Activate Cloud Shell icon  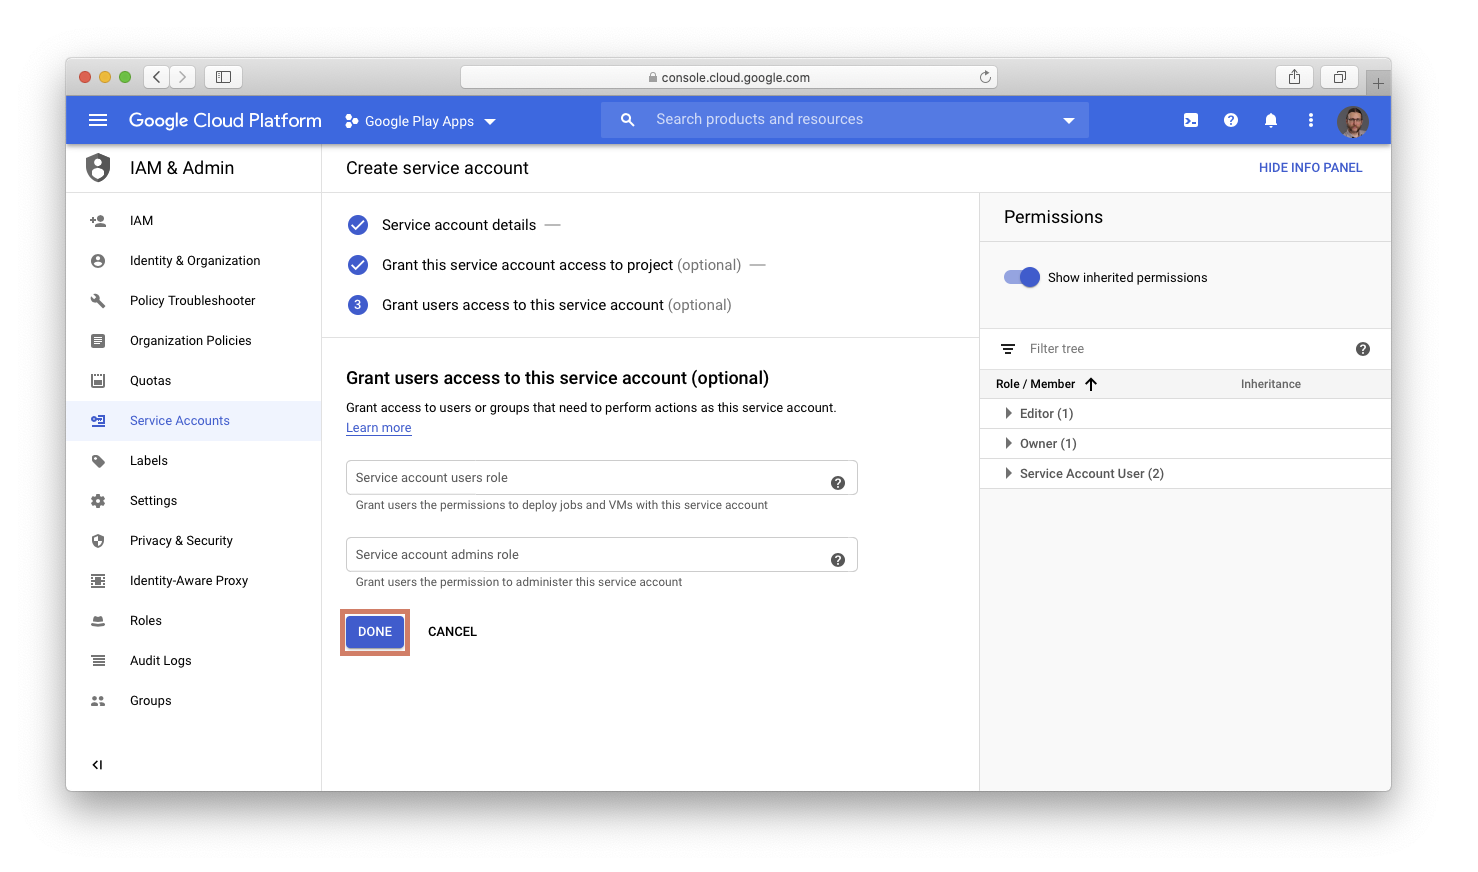(1191, 120)
